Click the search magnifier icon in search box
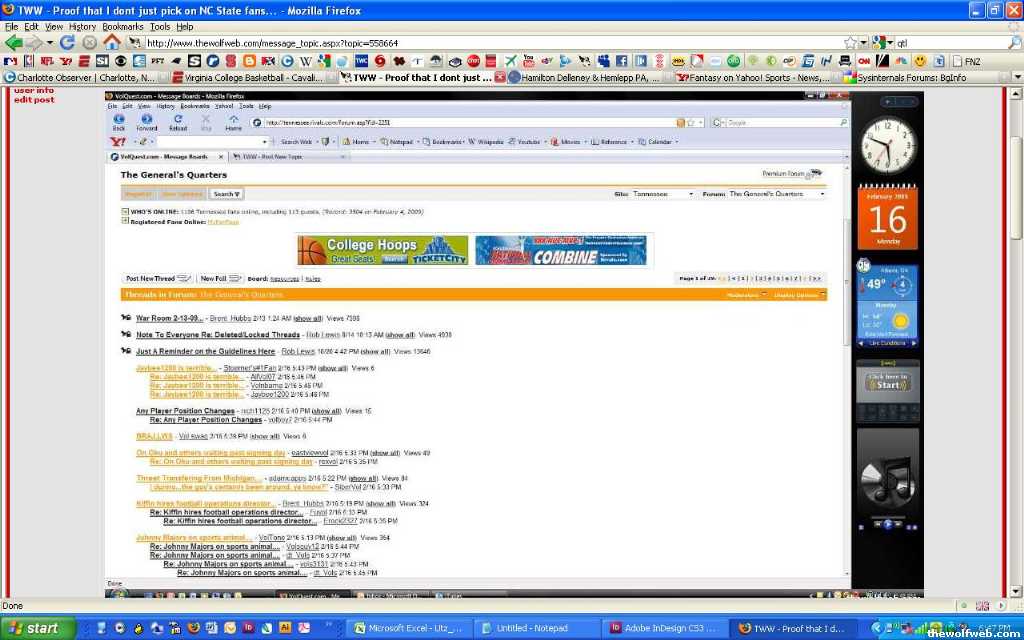The width and height of the screenshot is (1024, 640). 1014,43
